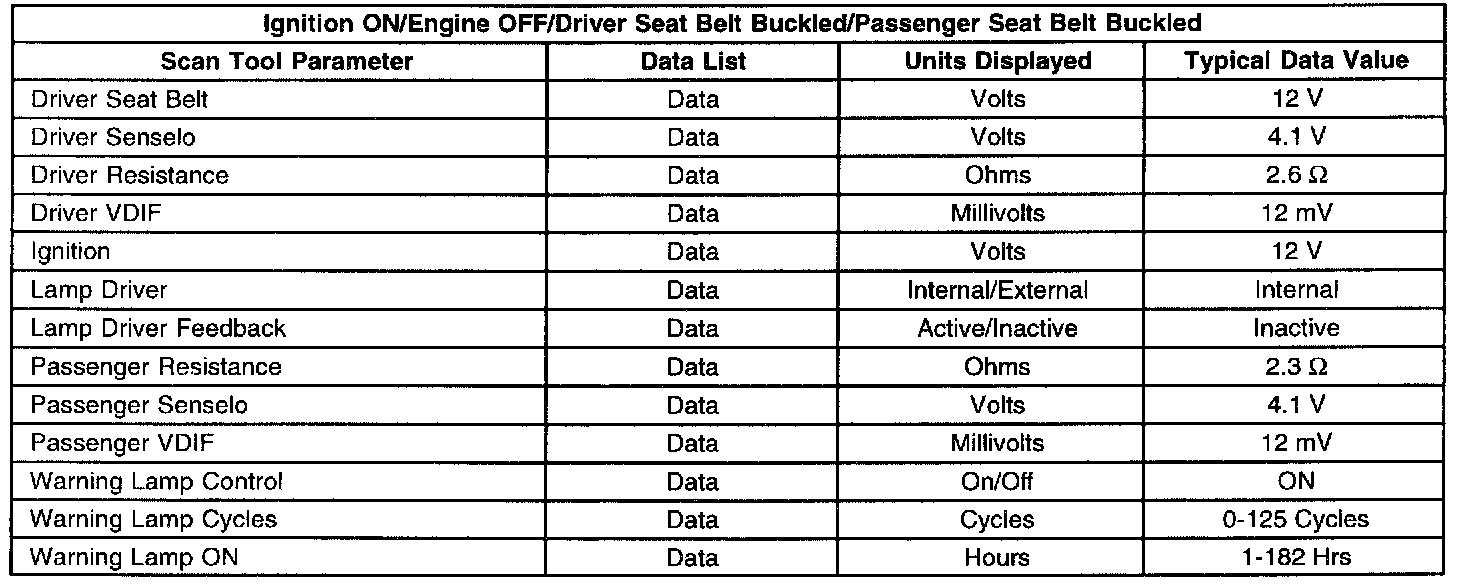Select the Internal/External units cell
1472x588 pixels.
click(997, 290)
